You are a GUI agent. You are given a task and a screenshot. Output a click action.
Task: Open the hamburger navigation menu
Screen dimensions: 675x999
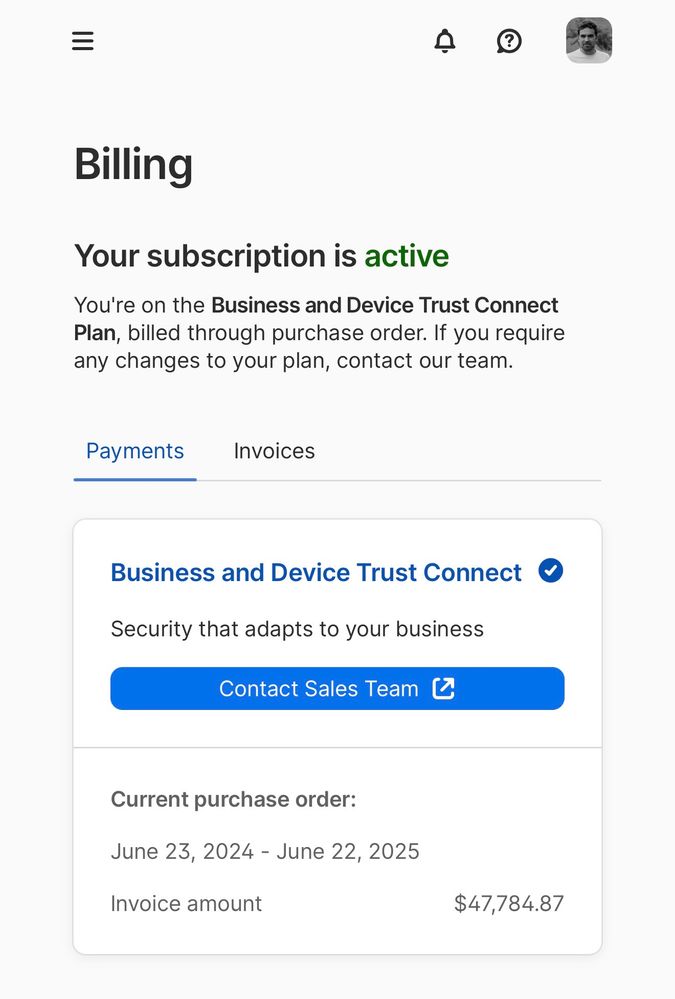tap(83, 41)
